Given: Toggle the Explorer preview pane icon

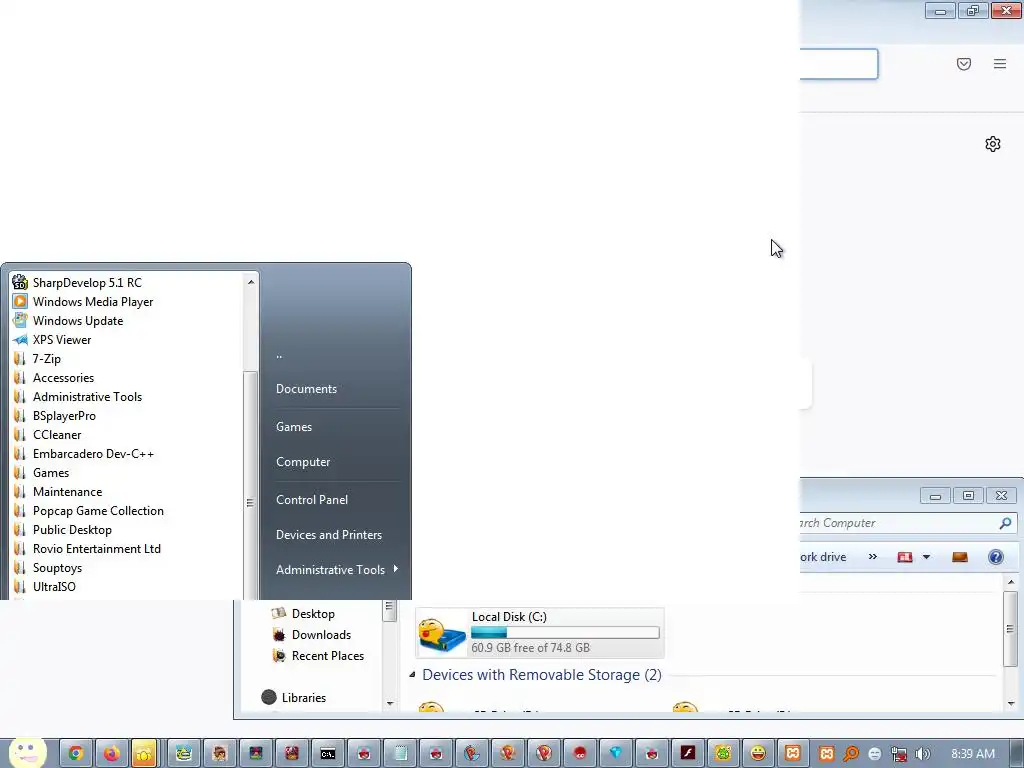Looking at the screenshot, I should [x=960, y=557].
